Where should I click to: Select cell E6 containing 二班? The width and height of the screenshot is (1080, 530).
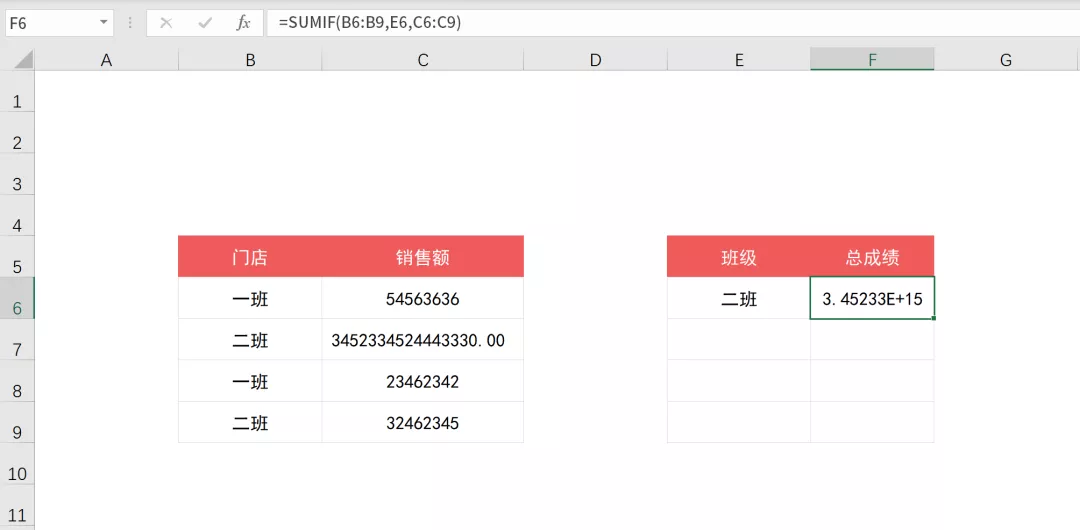[x=739, y=298]
